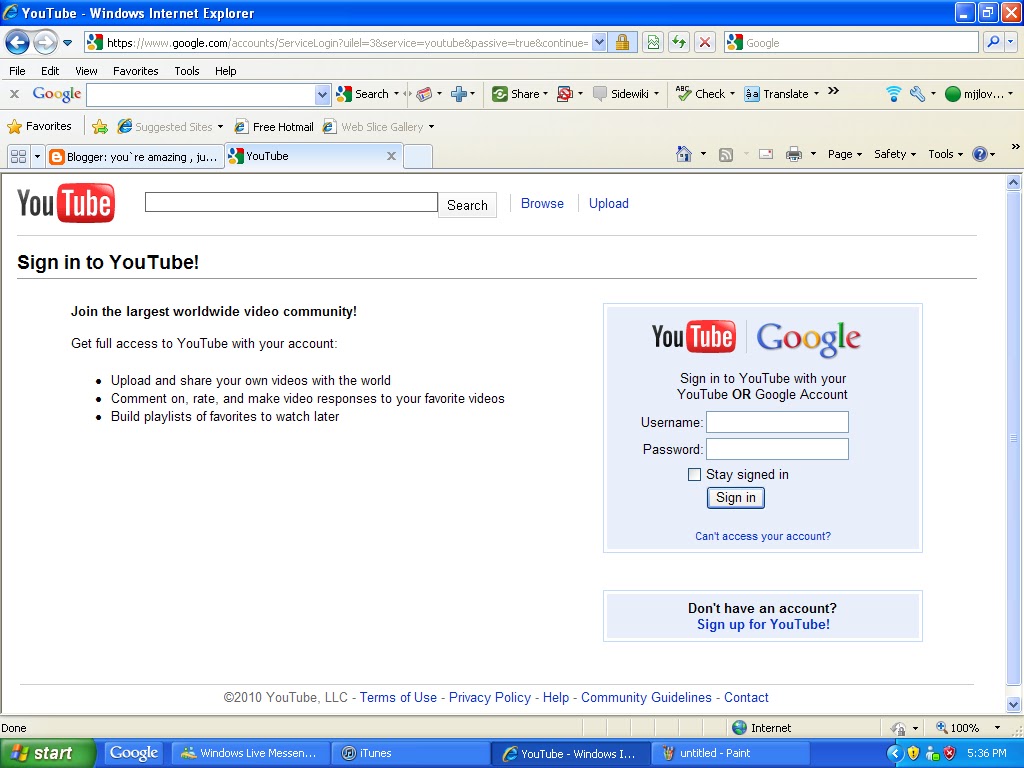Open the Help menu in menu bar
The width and height of the screenshot is (1024, 768).
[226, 71]
